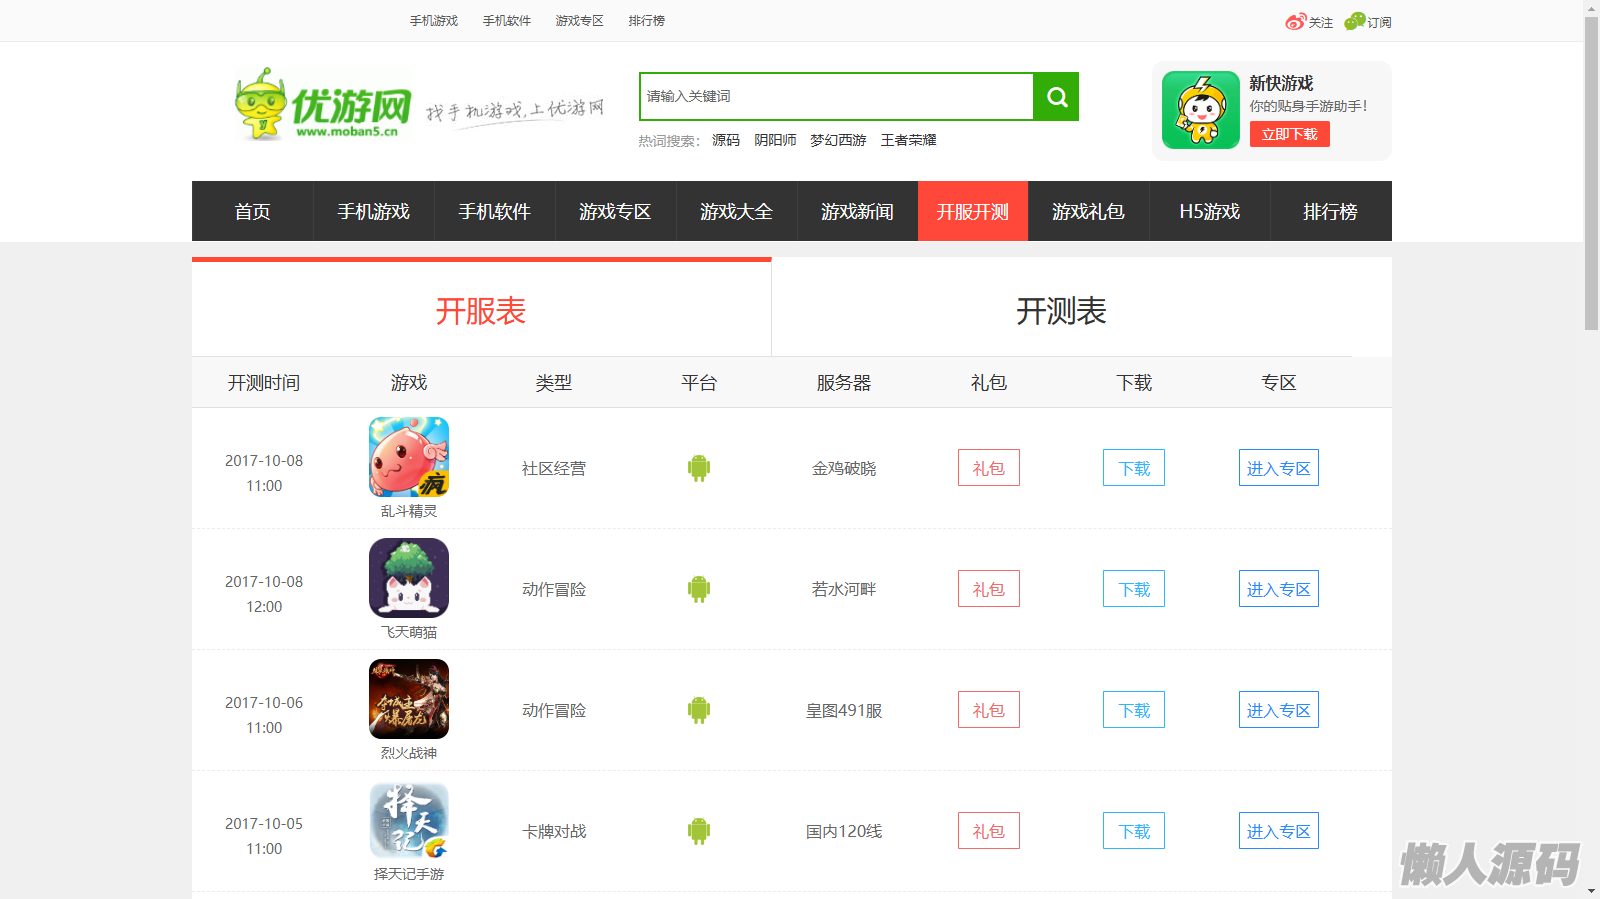This screenshot has width=1600, height=899.
Task: Click the 卡牌对战 type cell
Action: (554, 831)
